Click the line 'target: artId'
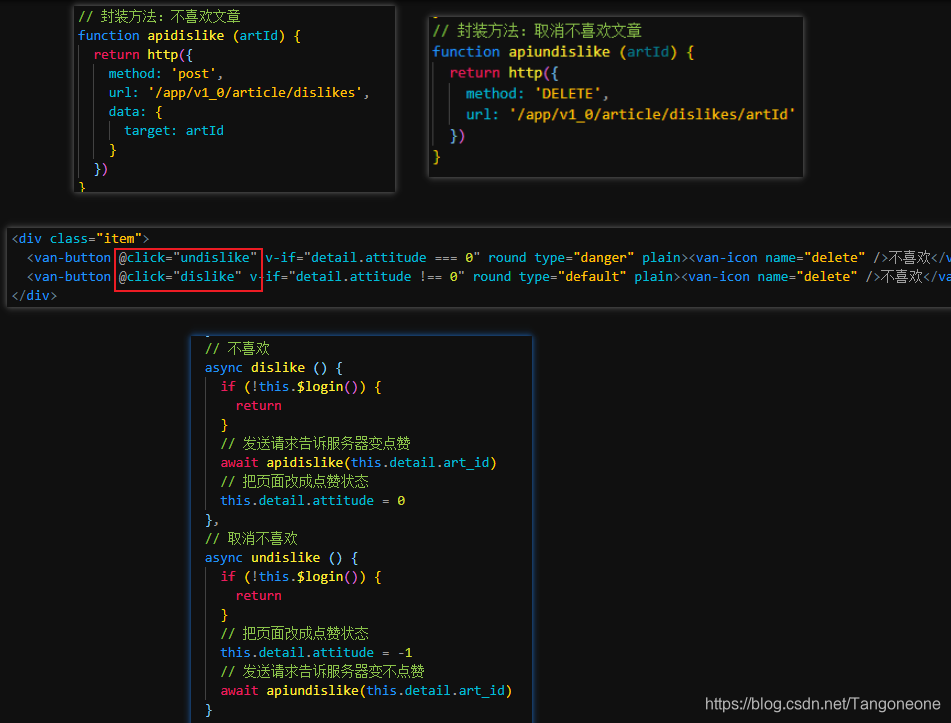 click(174, 131)
